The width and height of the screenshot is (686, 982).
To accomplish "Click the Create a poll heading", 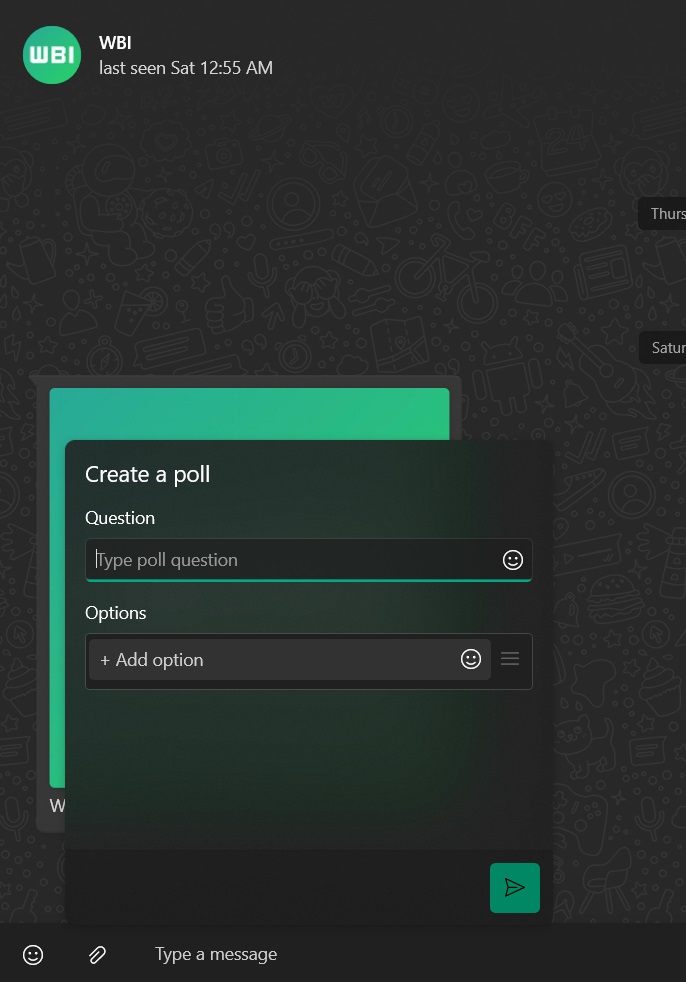I will coord(147,474).
